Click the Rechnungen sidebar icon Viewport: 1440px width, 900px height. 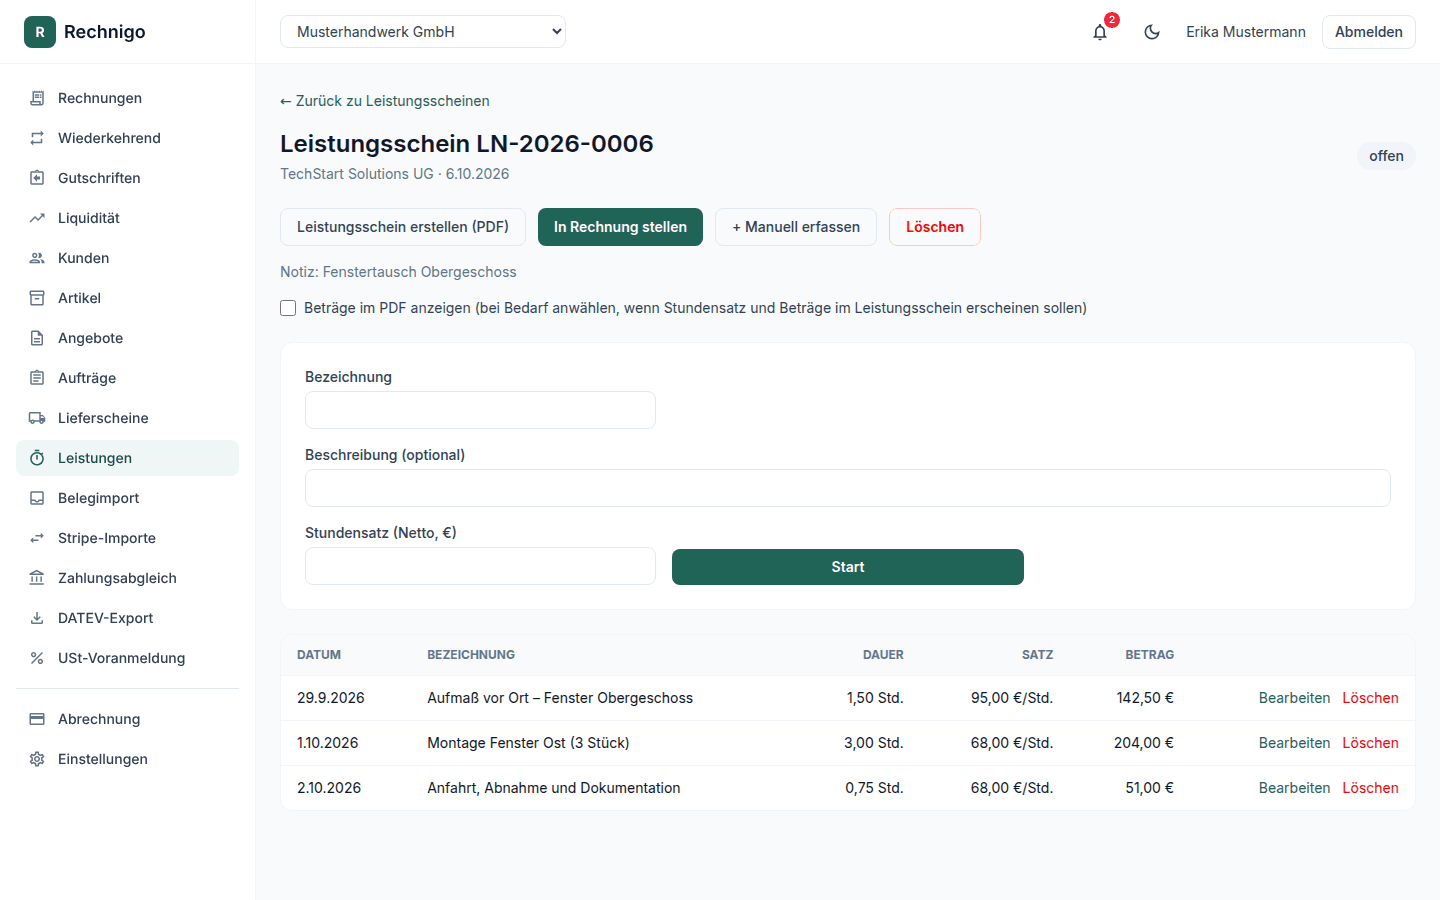click(37, 98)
